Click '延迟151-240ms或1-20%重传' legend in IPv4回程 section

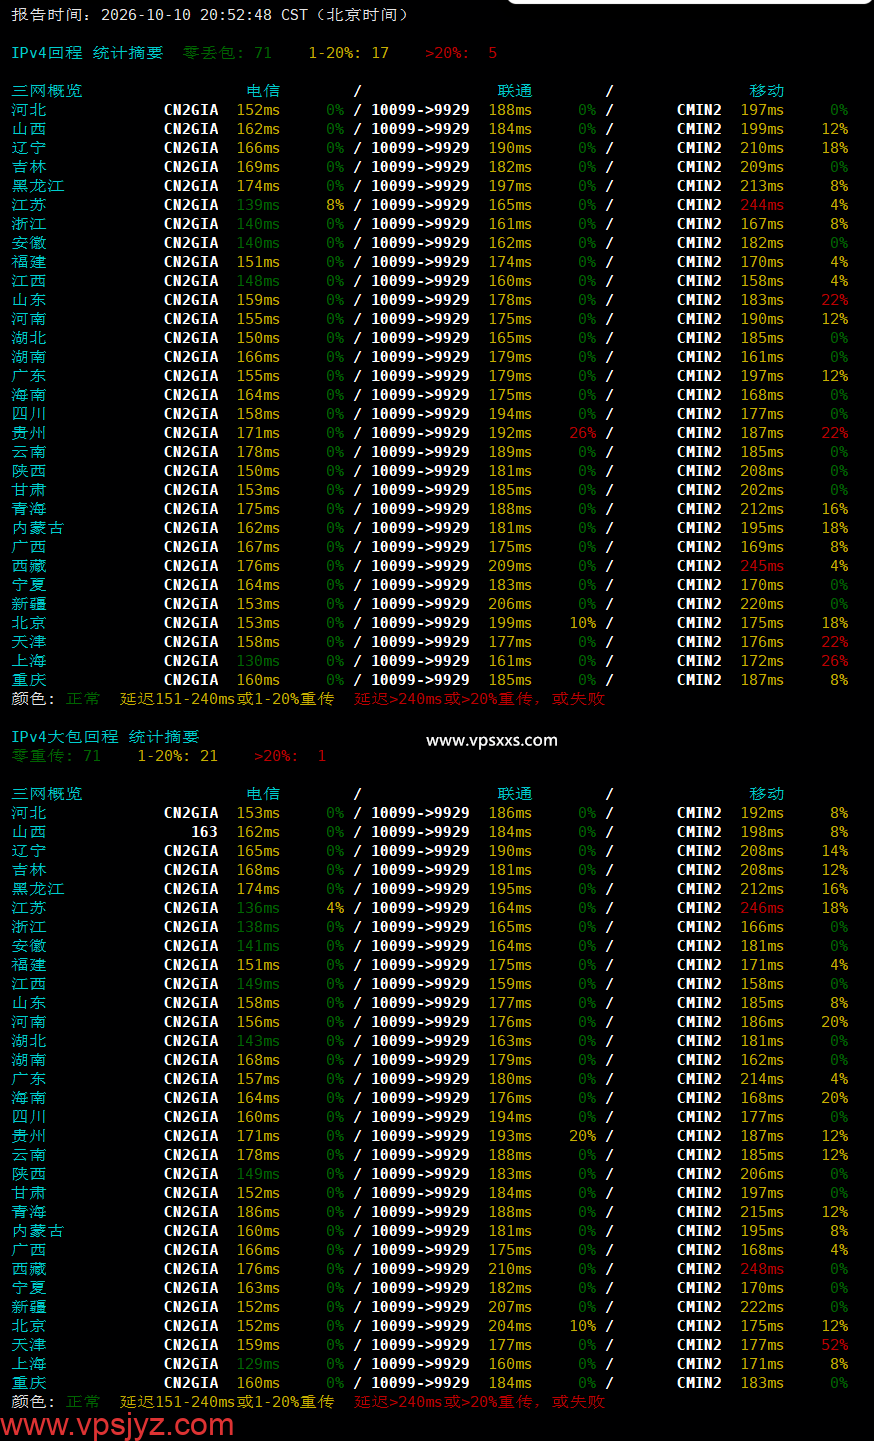pyautogui.click(x=227, y=699)
